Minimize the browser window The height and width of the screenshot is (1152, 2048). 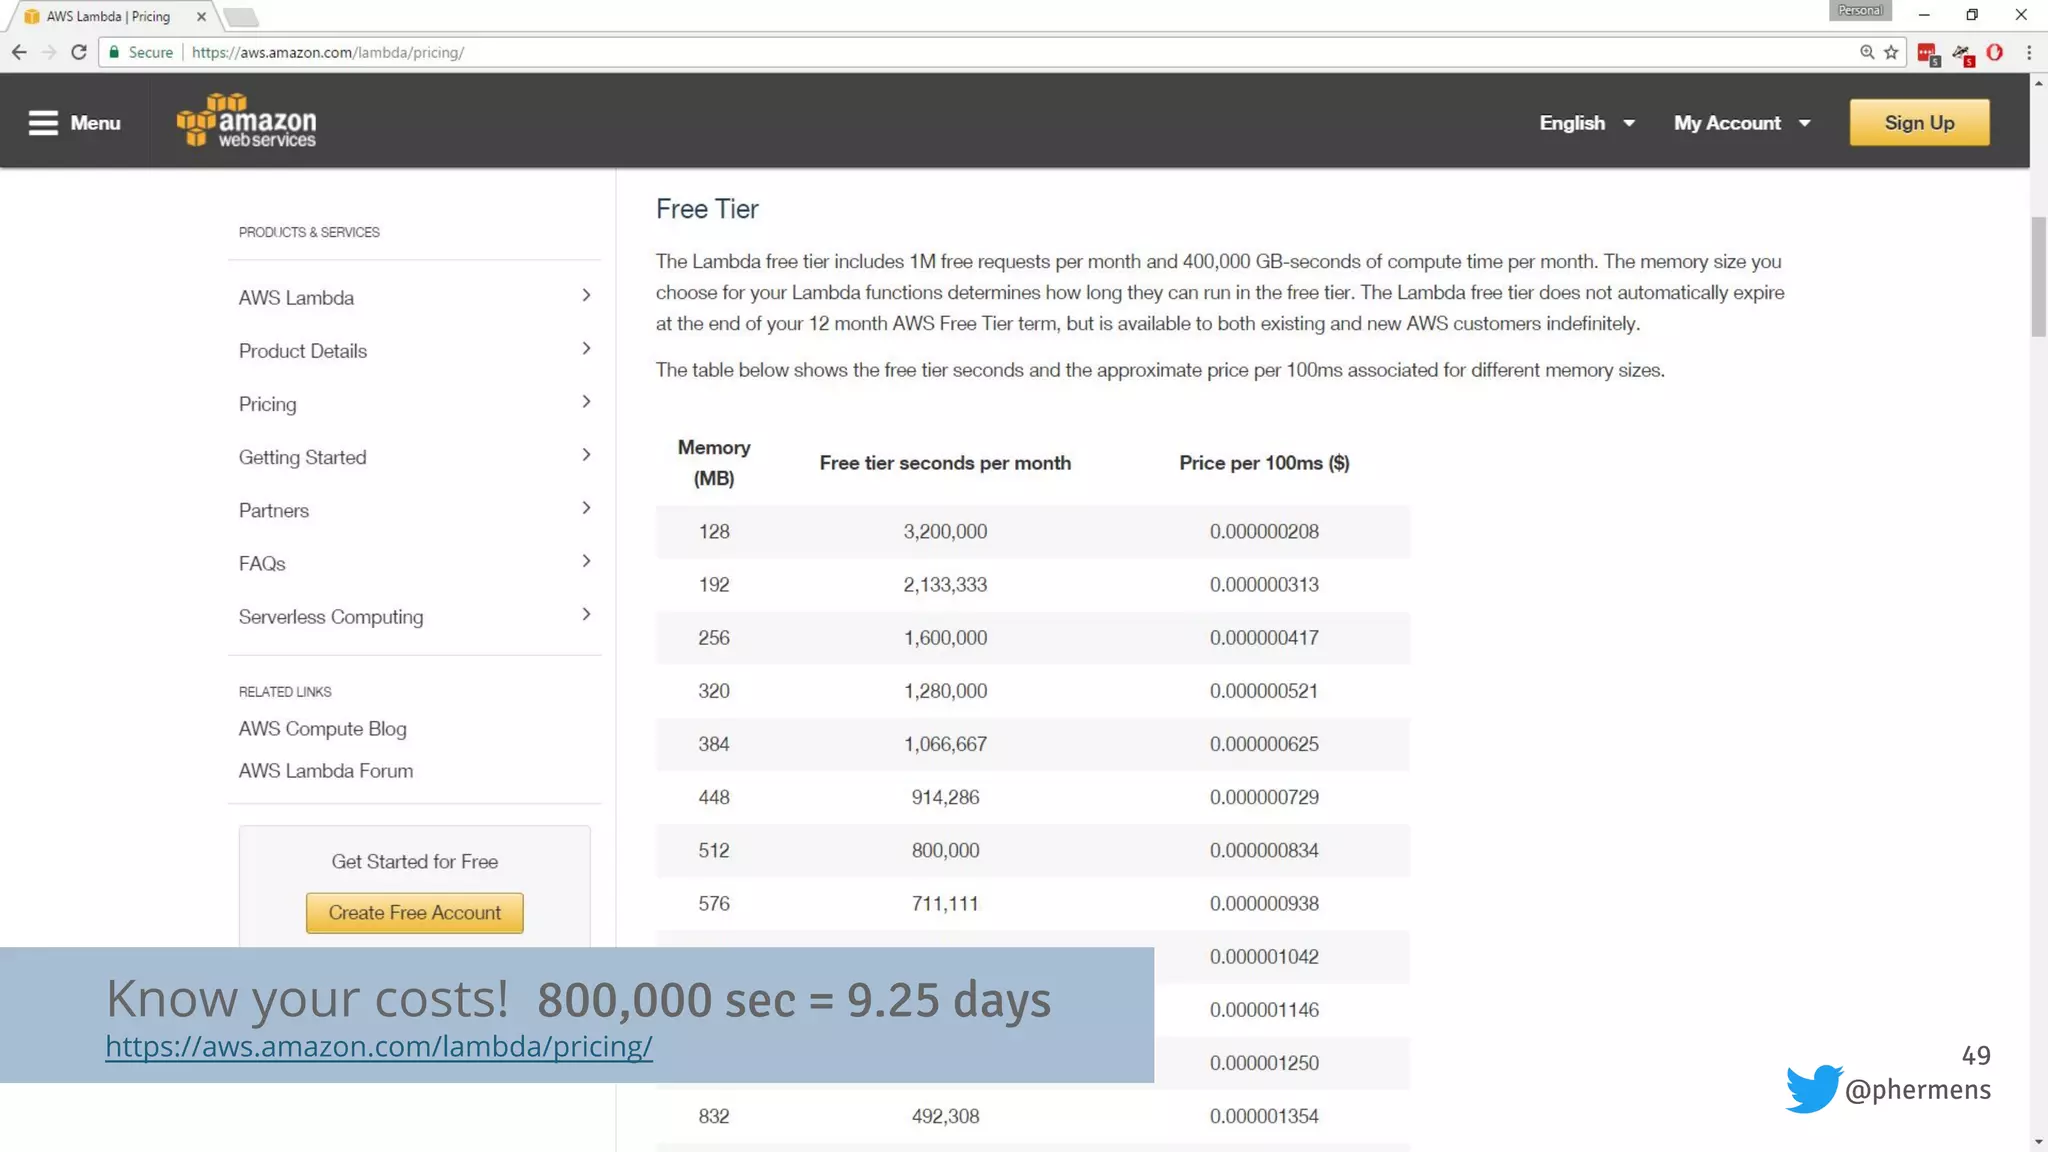point(1924,15)
